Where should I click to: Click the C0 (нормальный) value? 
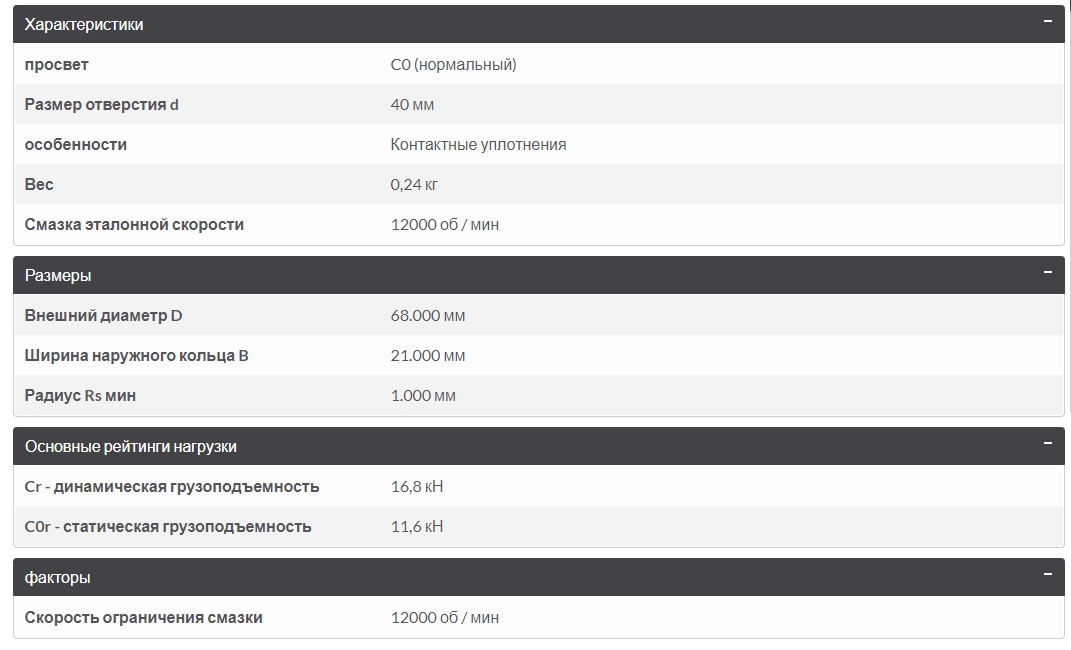[453, 65]
